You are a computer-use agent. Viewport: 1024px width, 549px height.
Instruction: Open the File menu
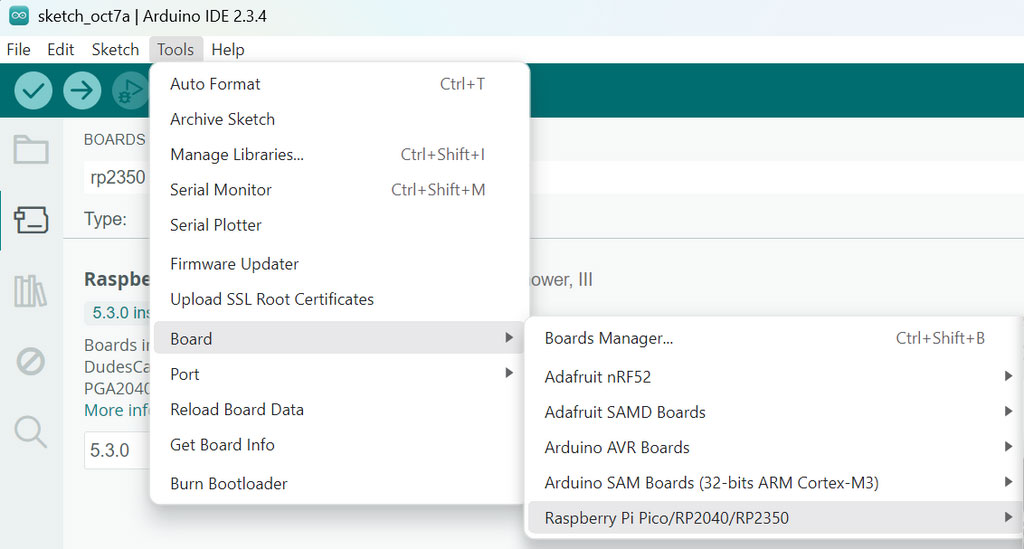tap(18, 50)
